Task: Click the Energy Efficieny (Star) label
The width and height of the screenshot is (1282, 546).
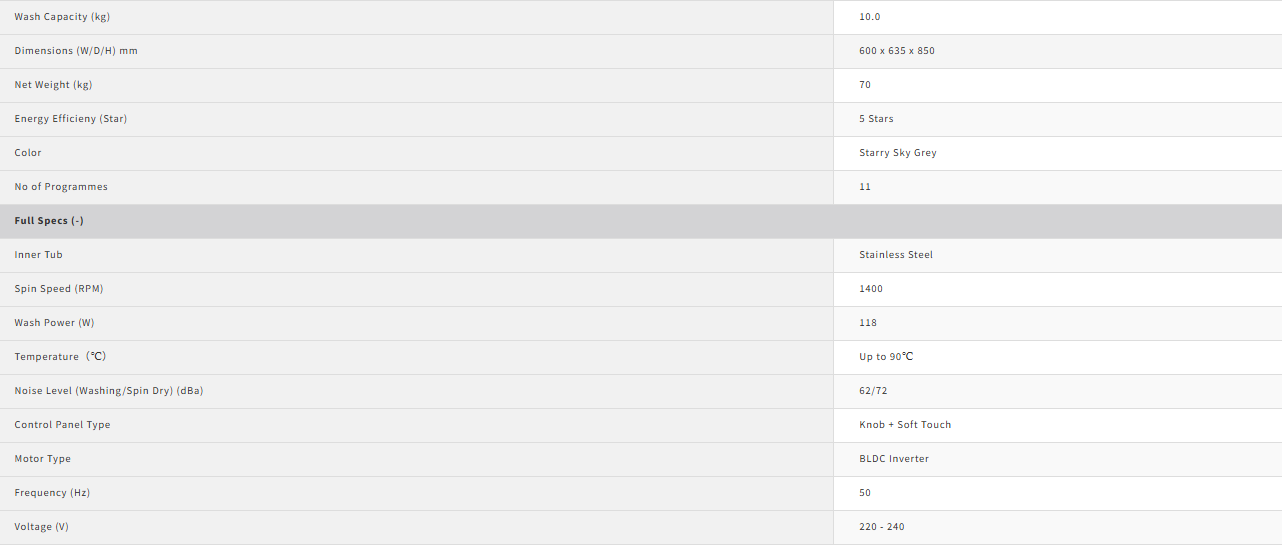Action: coord(71,119)
